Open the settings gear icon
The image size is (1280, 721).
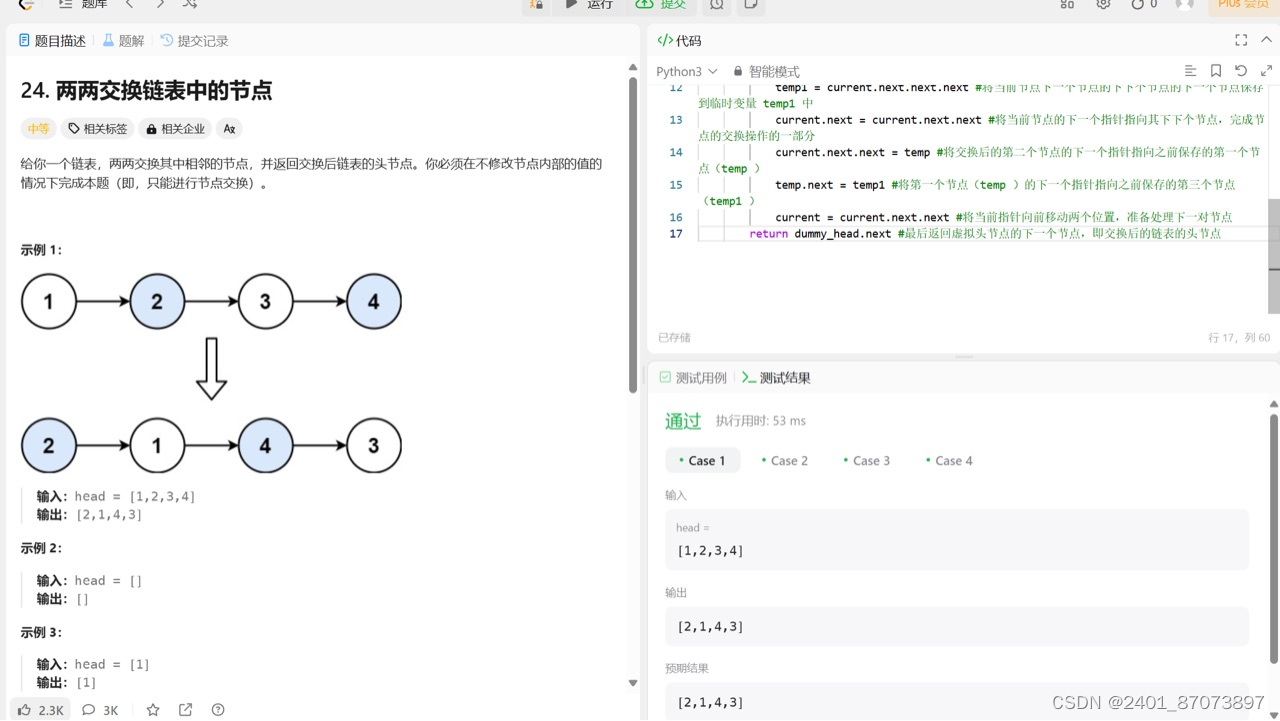point(1103,4)
